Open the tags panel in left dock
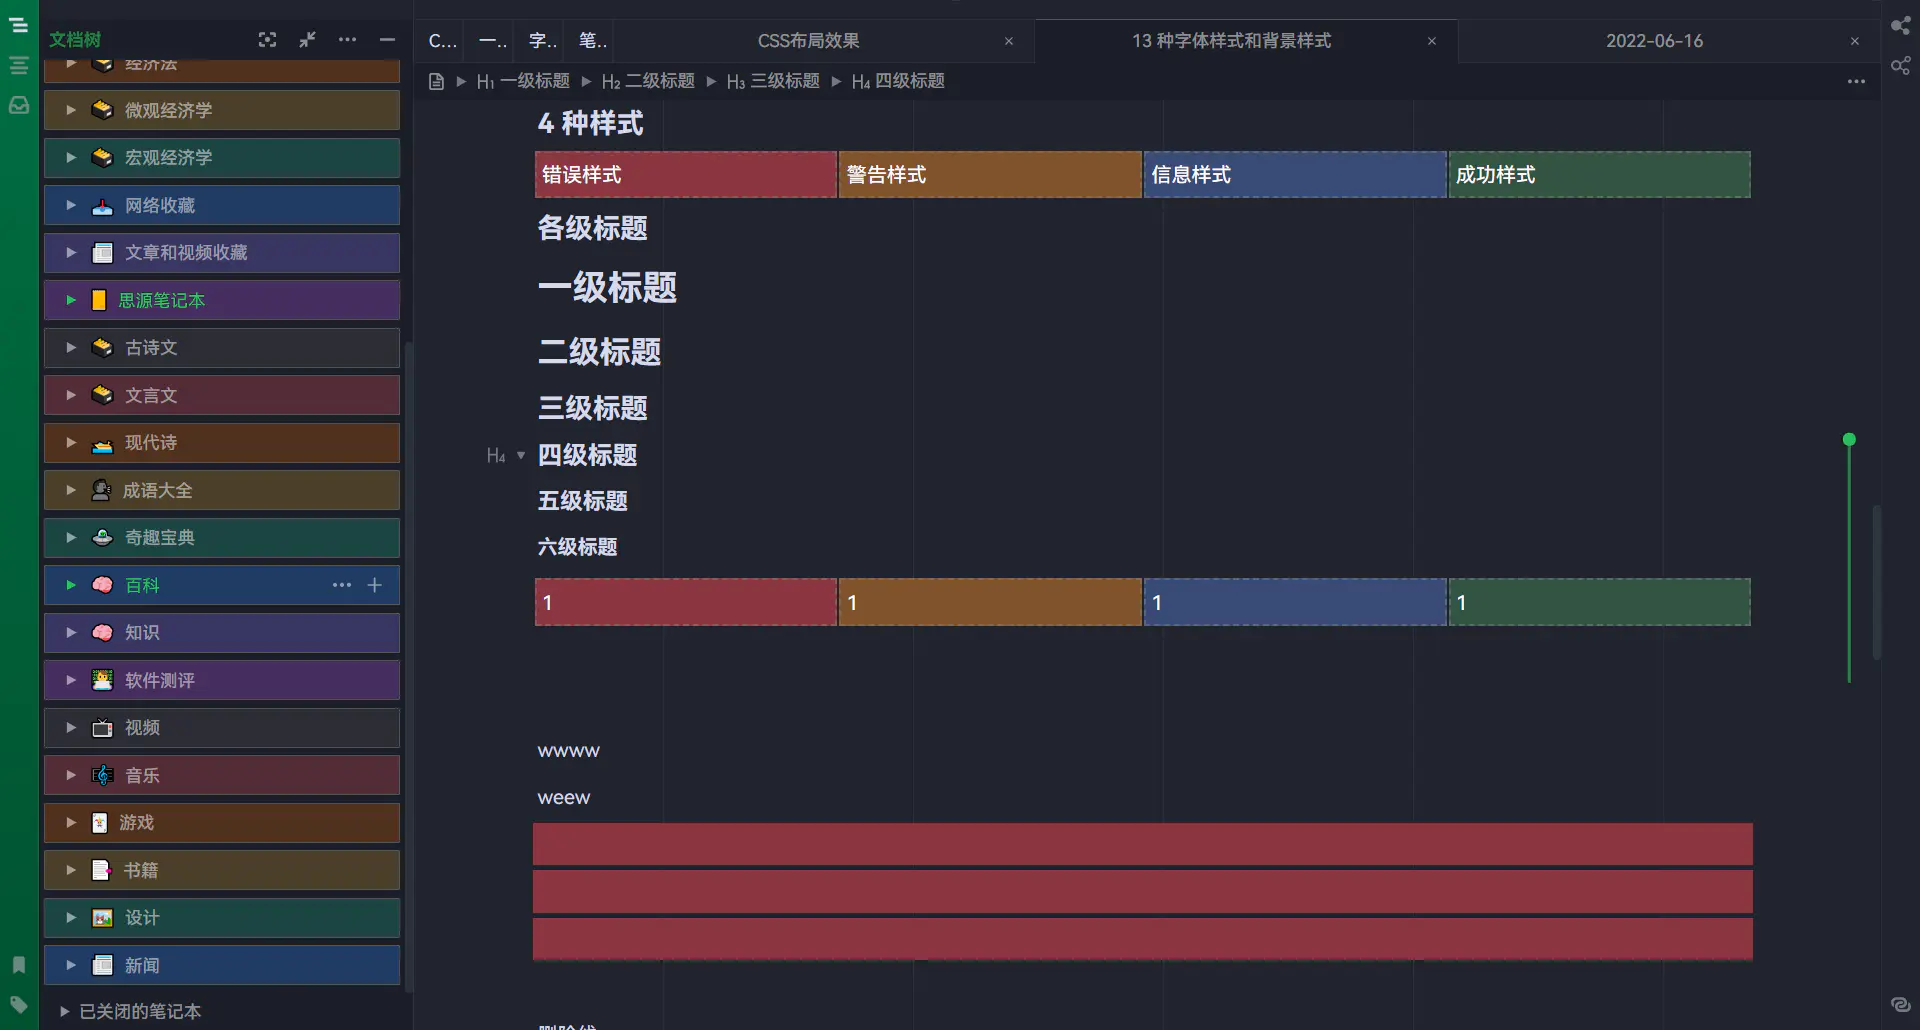1920x1030 pixels. click(x=18, y=1005)
